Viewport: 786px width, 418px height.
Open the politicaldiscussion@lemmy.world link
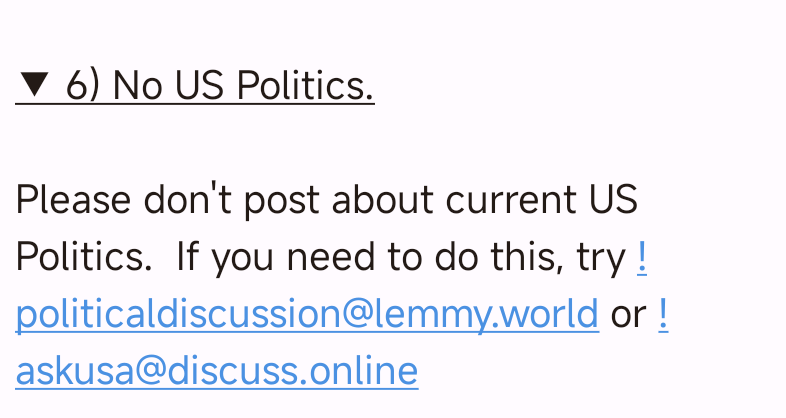click(306, 314)
